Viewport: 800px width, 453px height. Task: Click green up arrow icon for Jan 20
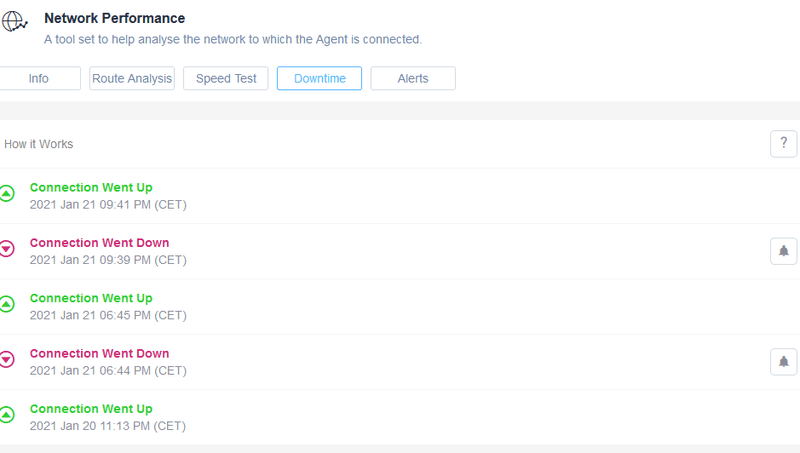point(7,415)
